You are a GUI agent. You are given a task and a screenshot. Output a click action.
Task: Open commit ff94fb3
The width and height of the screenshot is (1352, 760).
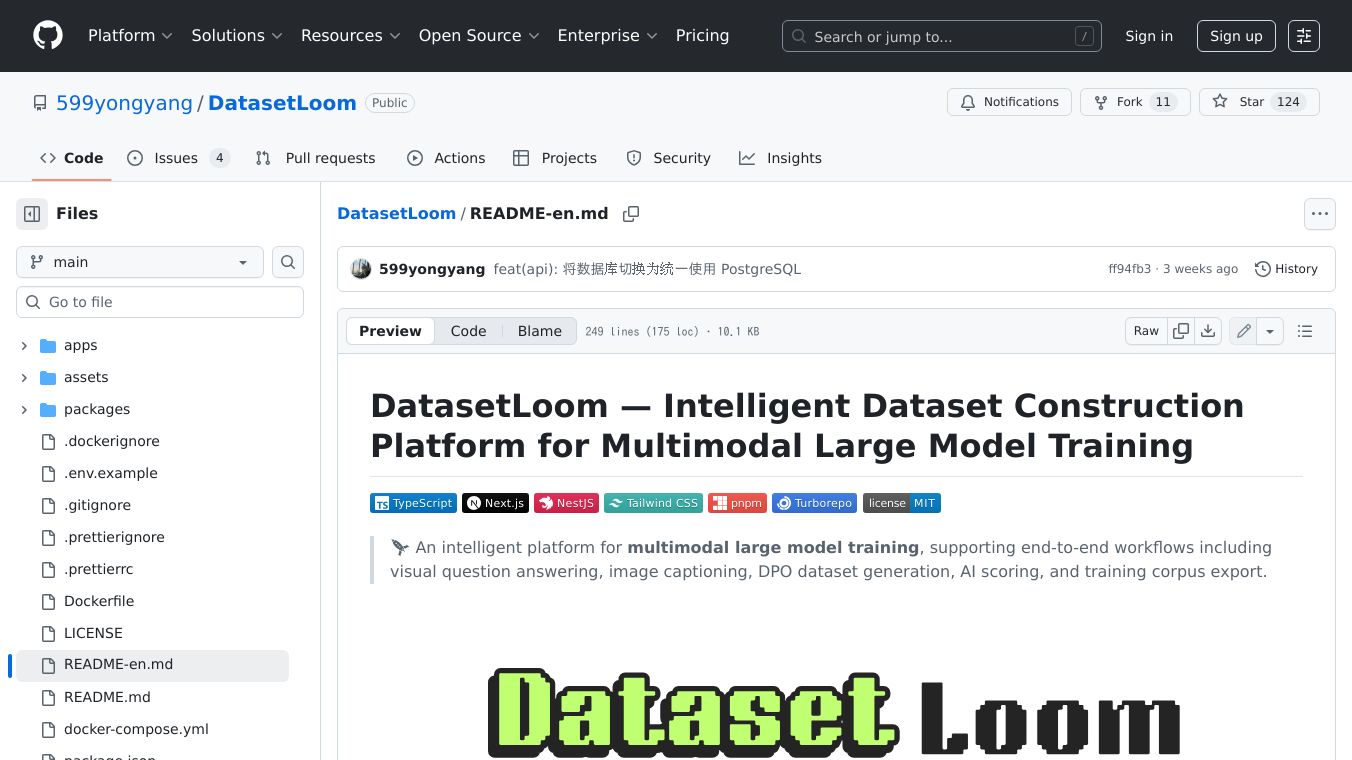pos(1129,269)
